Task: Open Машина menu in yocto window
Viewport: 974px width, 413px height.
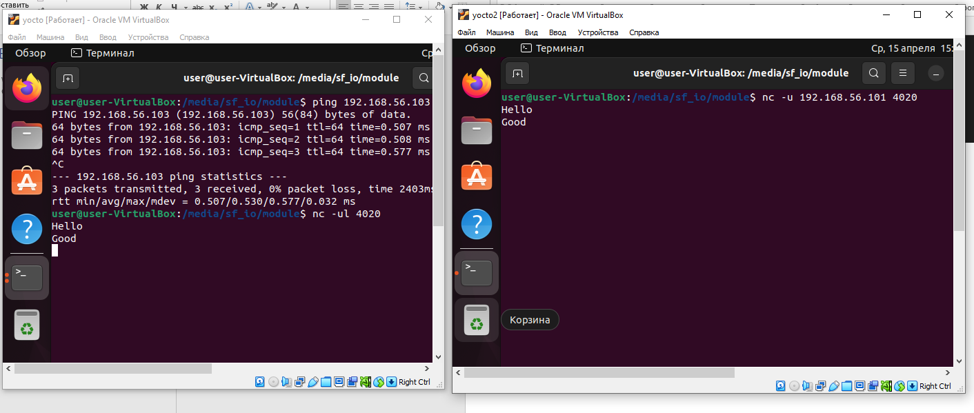Action: (50, 37)
